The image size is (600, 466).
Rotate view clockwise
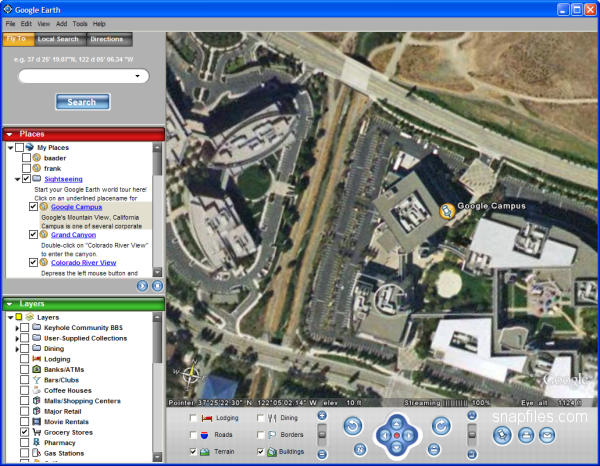[441, 426]
